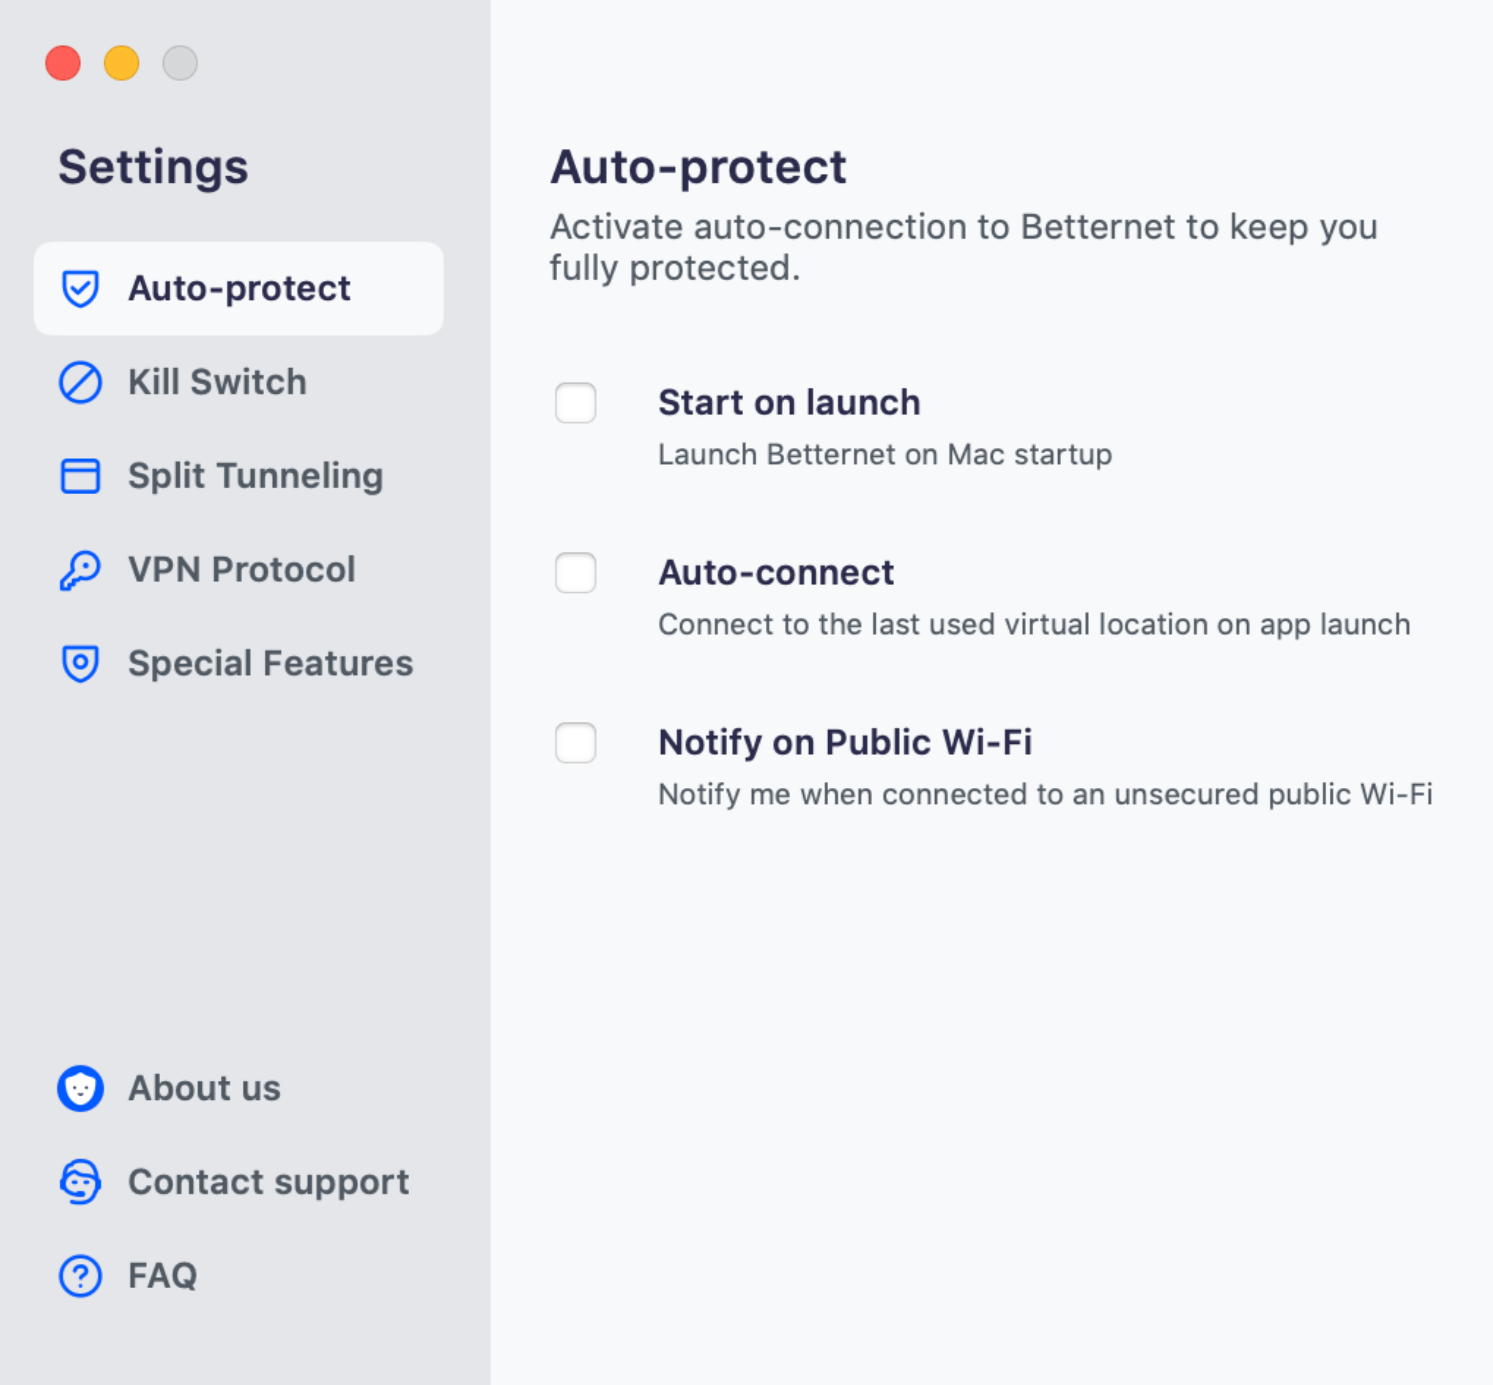Switch to the VPN Protocol section
Screen dimensions: 1493x1385
click(238, 570)
